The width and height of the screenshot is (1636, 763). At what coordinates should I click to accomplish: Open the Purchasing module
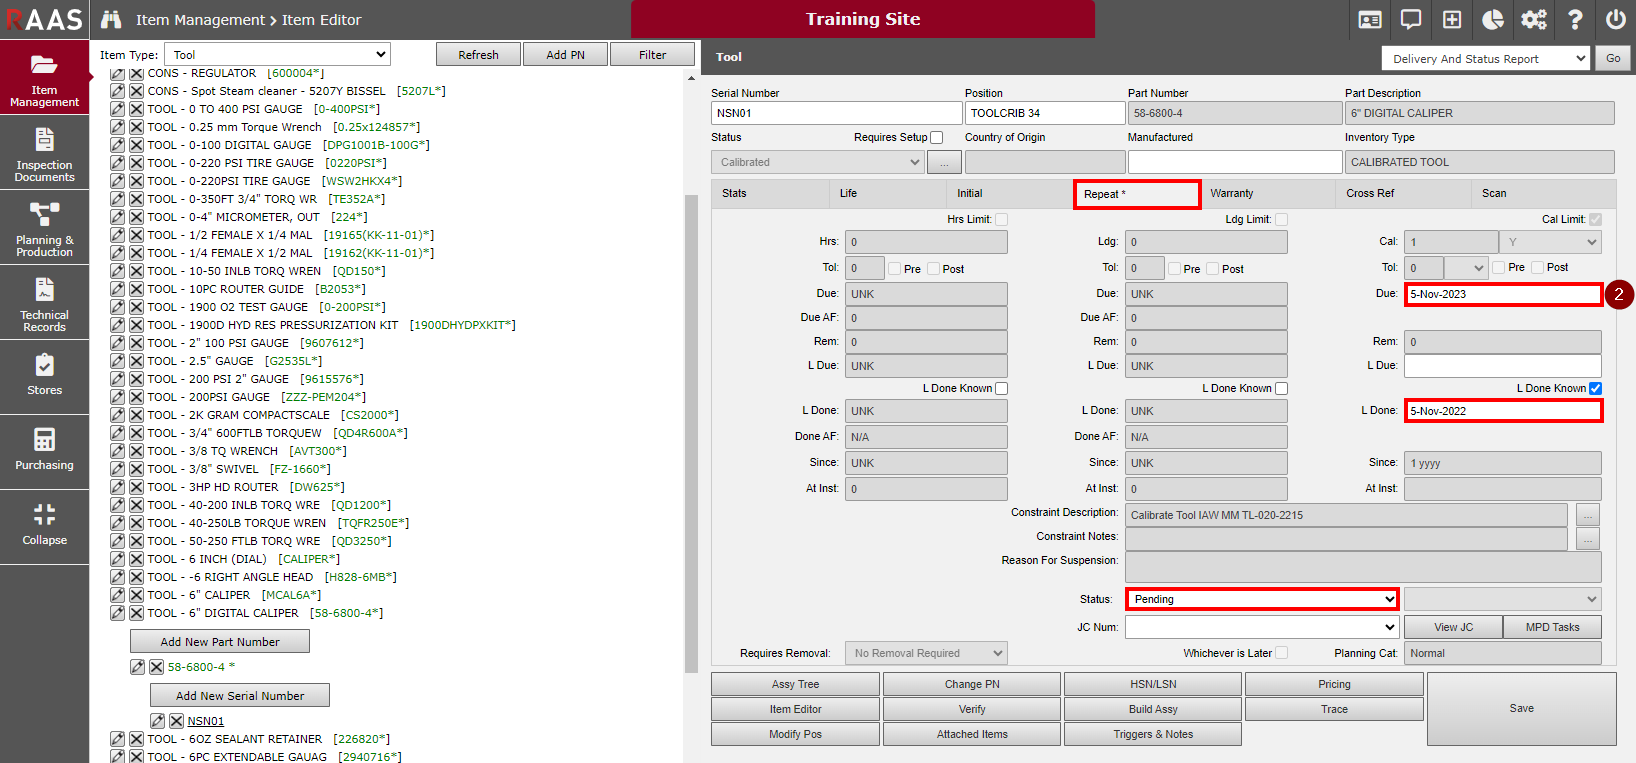coord(44,449)
